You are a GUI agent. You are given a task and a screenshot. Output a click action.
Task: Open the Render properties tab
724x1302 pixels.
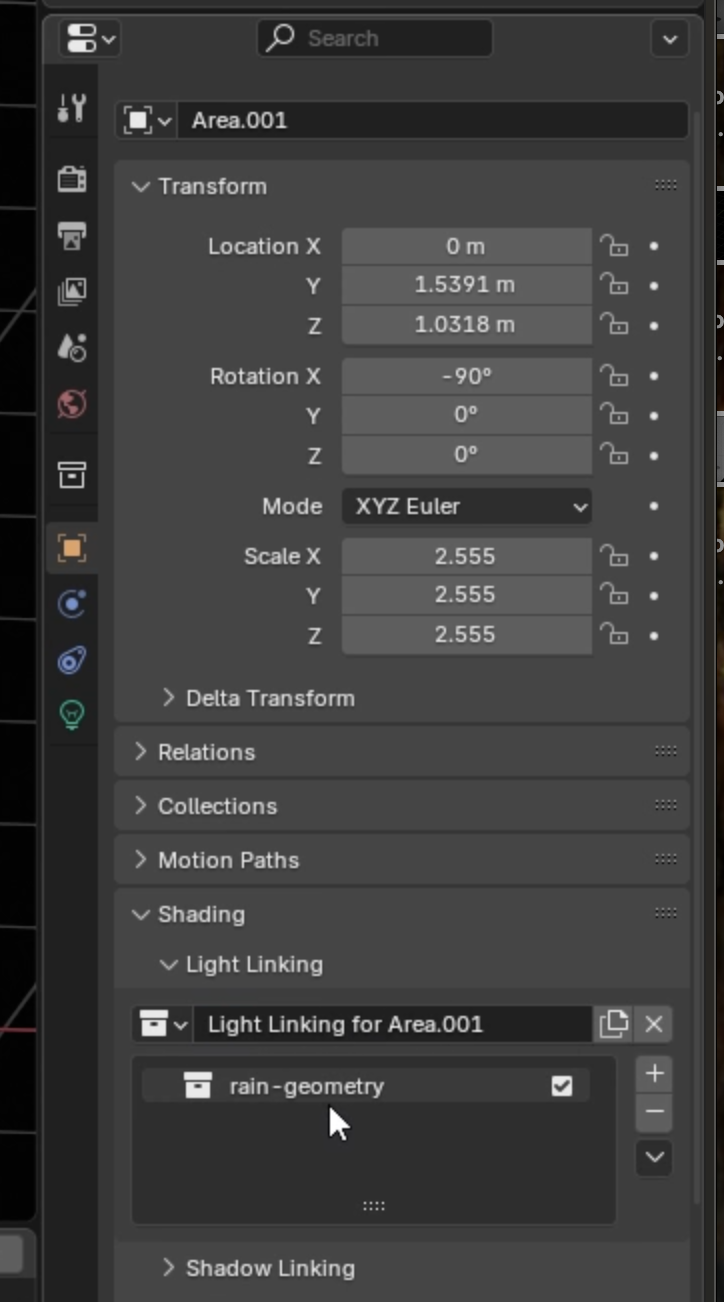tap(72, 179)
